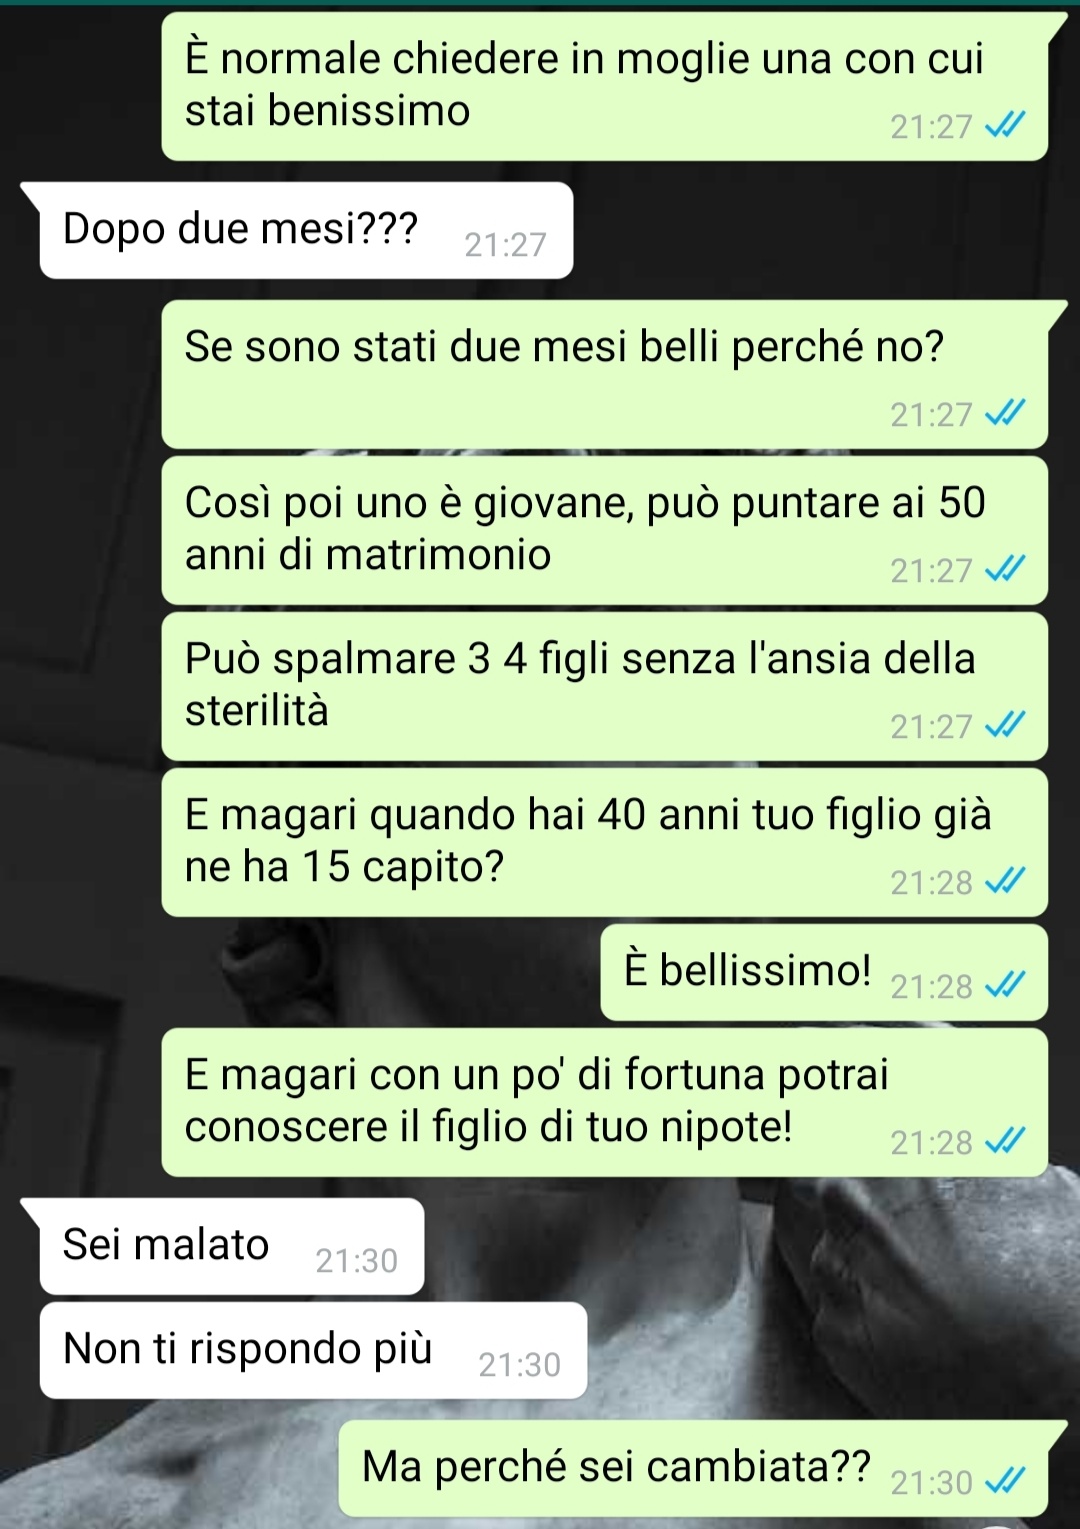Tap double check marks on 'Ma perché sei cambiata??'
The width and height of the screenshot is (1080, 1529).
(1005, 1481)
